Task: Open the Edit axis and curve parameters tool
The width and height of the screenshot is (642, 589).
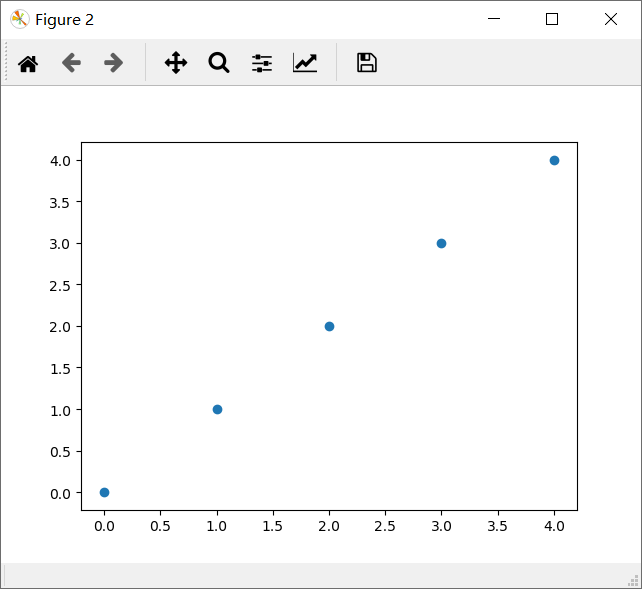Action: (x=305, y=63)
